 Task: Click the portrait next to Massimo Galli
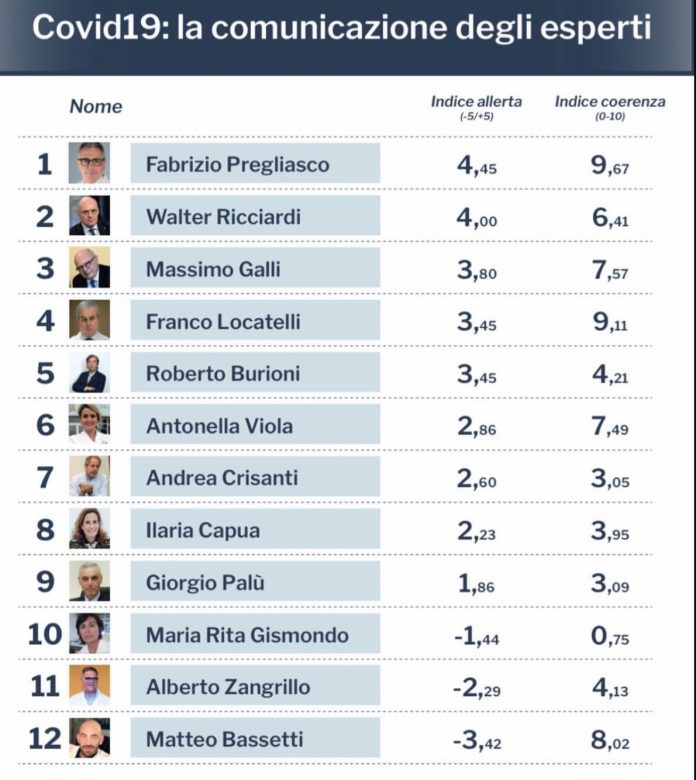(x=89, y=268)
